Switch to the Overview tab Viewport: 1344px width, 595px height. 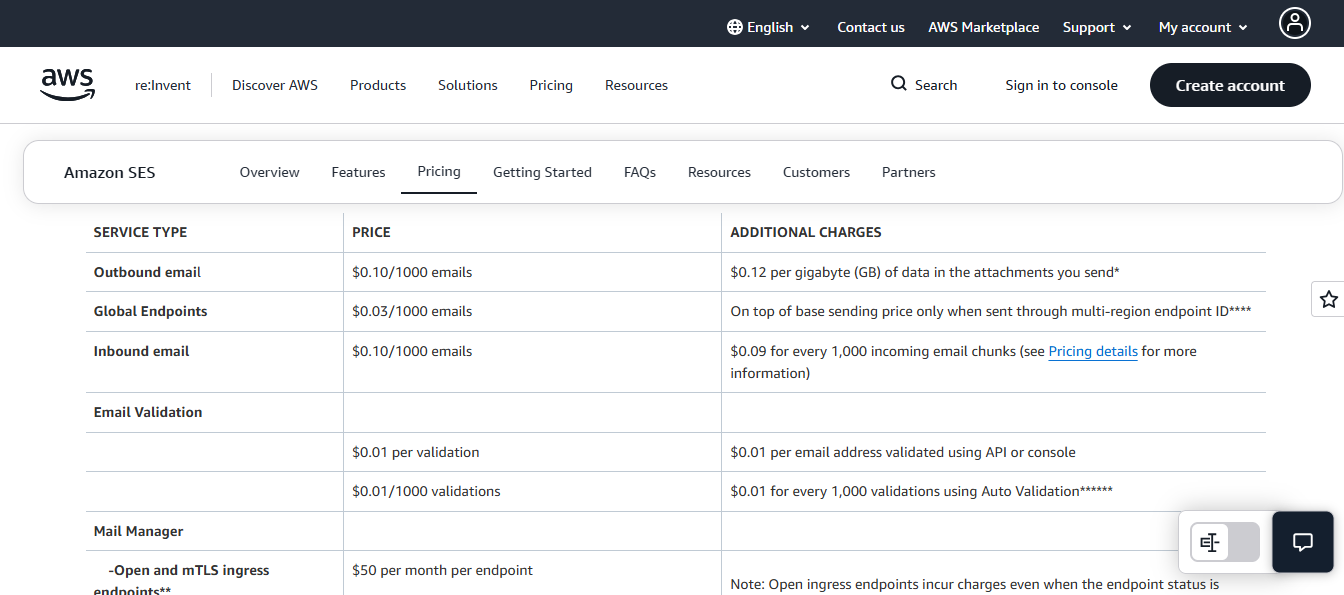(x=269, y=172)
